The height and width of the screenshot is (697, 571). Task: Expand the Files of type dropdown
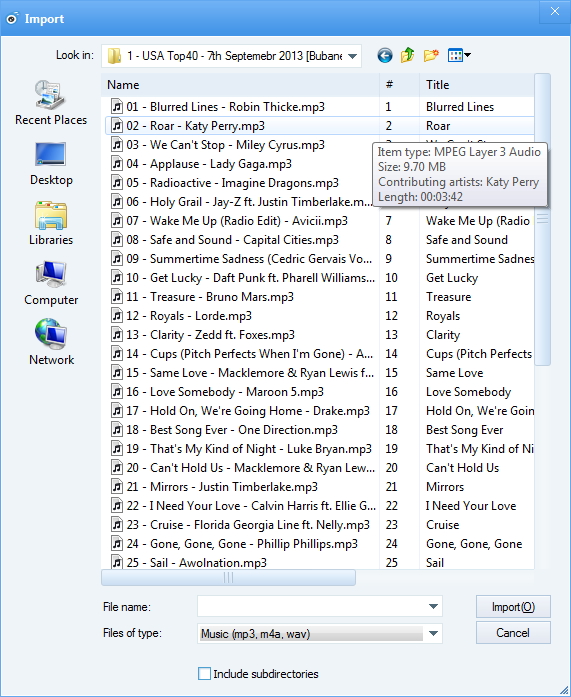click(433, 633)
